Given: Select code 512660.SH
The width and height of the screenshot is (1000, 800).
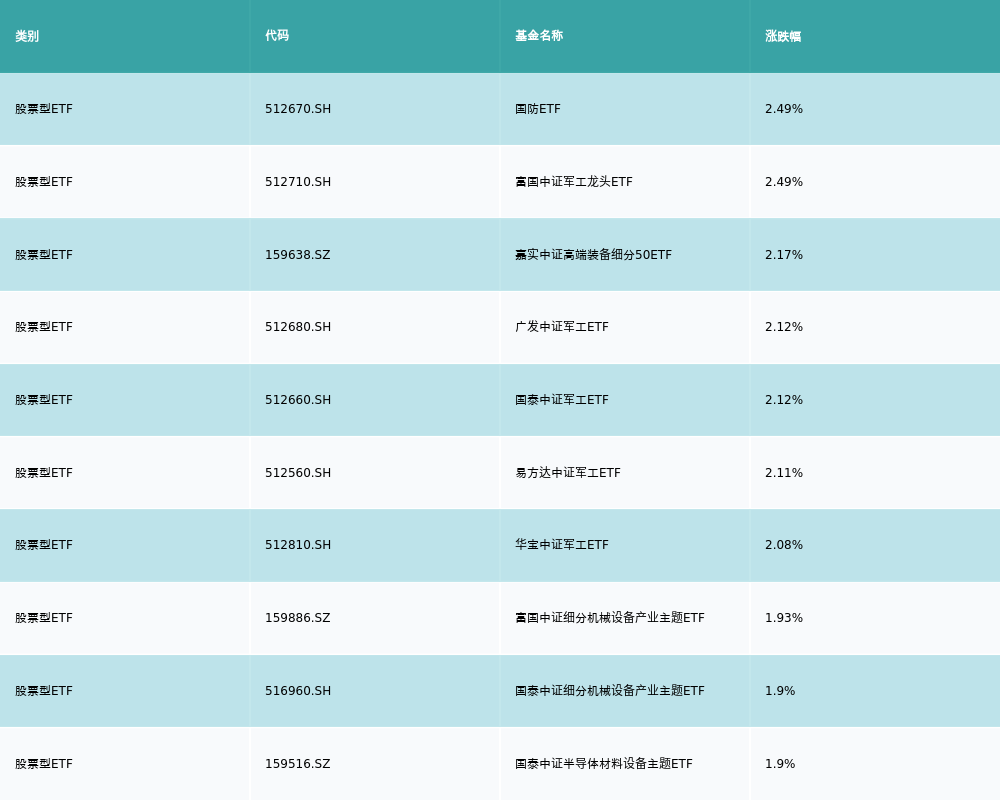Looking at the screenshot, I should click(x=298, y=400).
